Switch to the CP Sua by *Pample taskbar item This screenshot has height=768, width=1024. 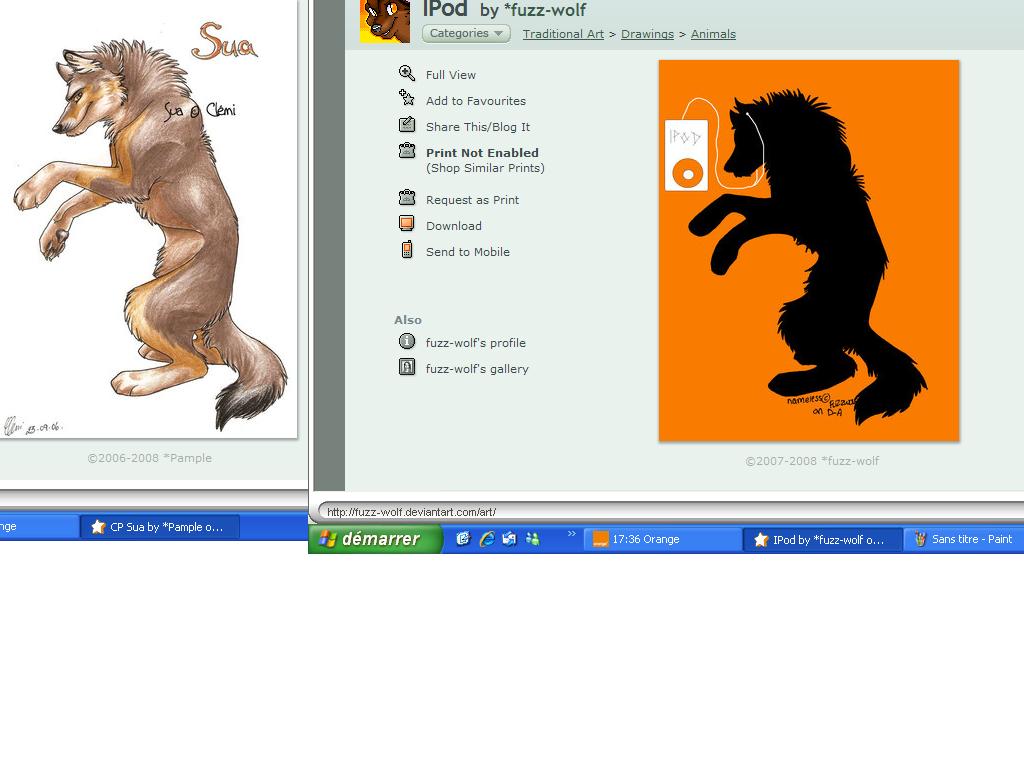tap(159, 526)
